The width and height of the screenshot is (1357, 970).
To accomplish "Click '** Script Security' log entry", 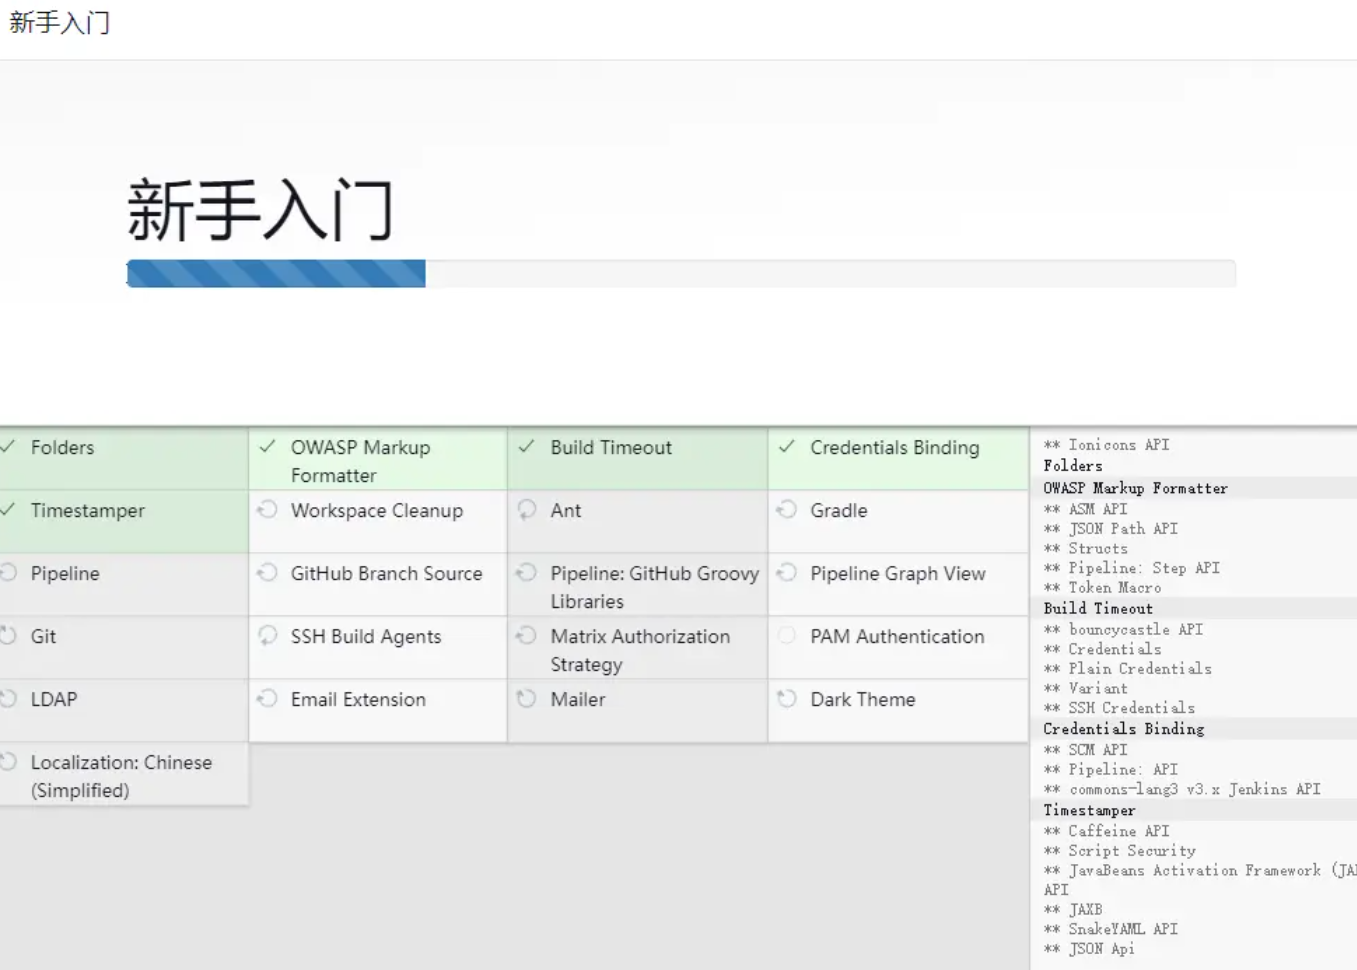I will (x=1120, y=851).
